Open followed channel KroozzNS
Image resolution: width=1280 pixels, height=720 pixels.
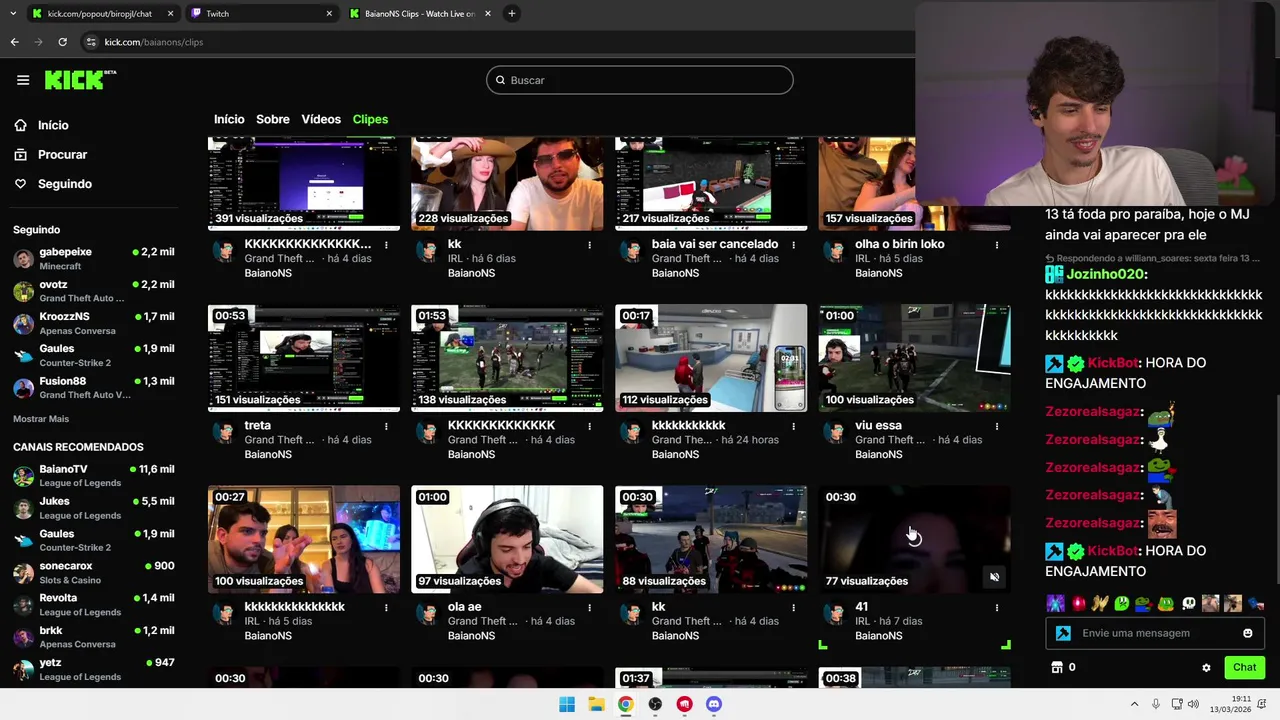coord(94,323)
